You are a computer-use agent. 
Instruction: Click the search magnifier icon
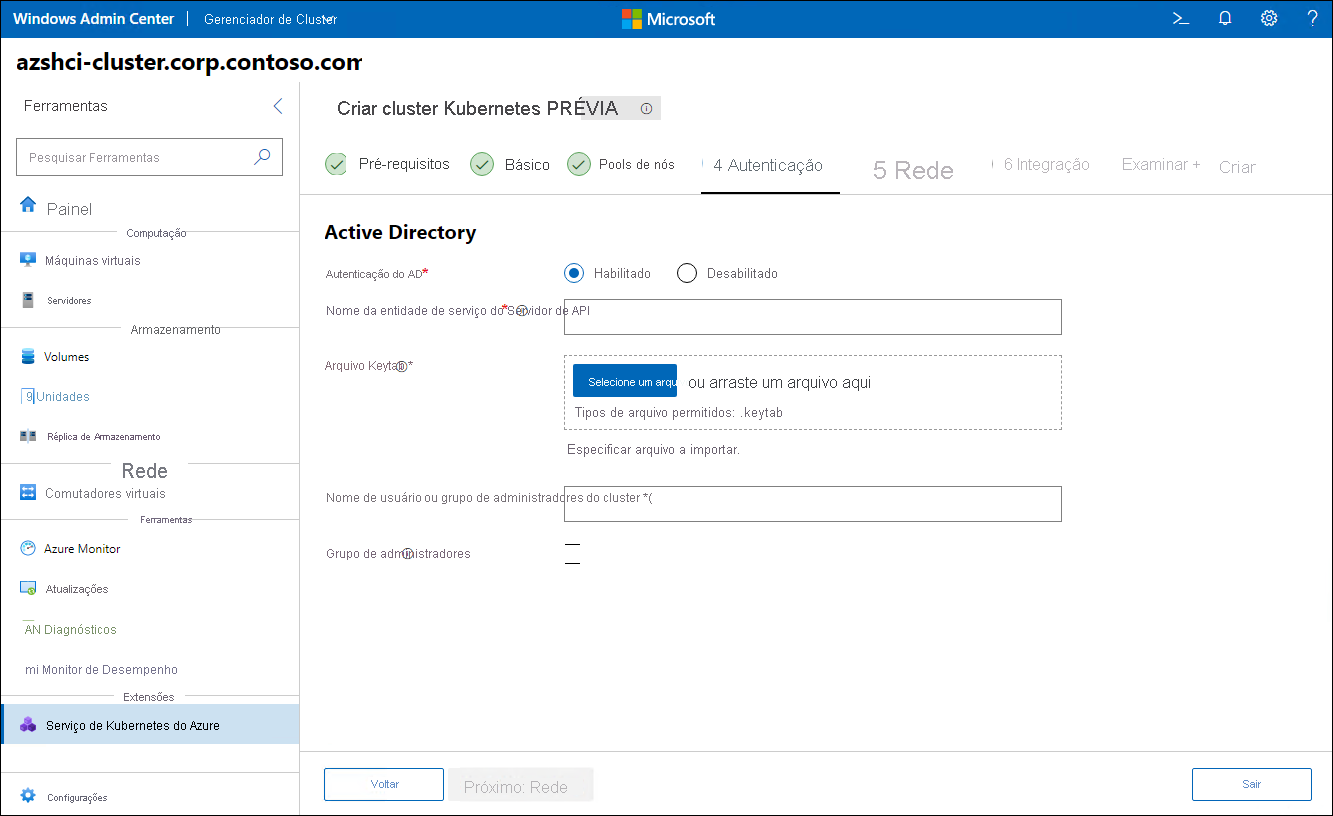coord(262,156)
